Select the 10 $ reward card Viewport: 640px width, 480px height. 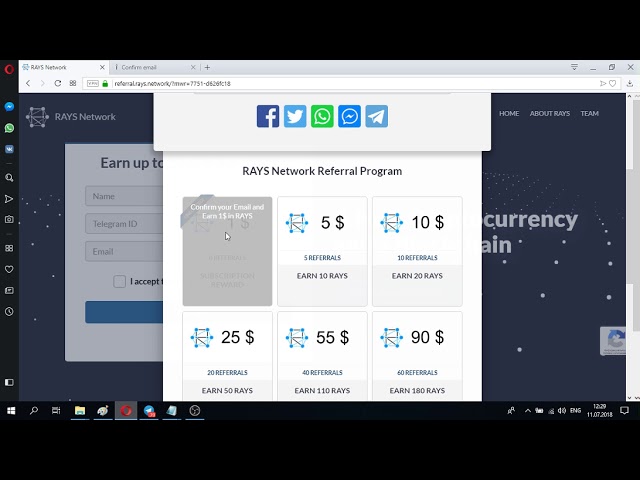[x=417, y=251]
